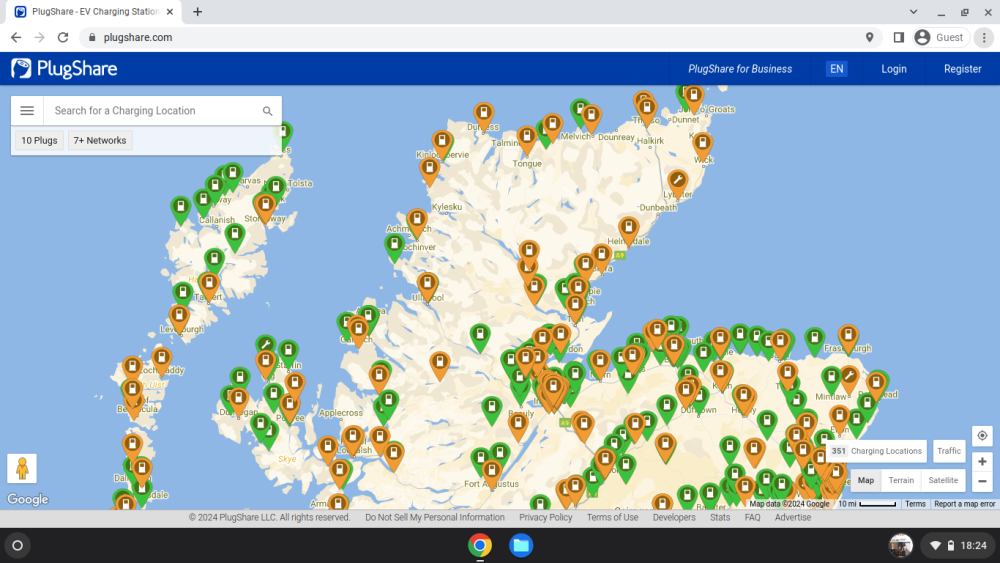Open the Chrome three-dot menu
The height and width of the screenshot is (563, 1000).
point(984,38)
